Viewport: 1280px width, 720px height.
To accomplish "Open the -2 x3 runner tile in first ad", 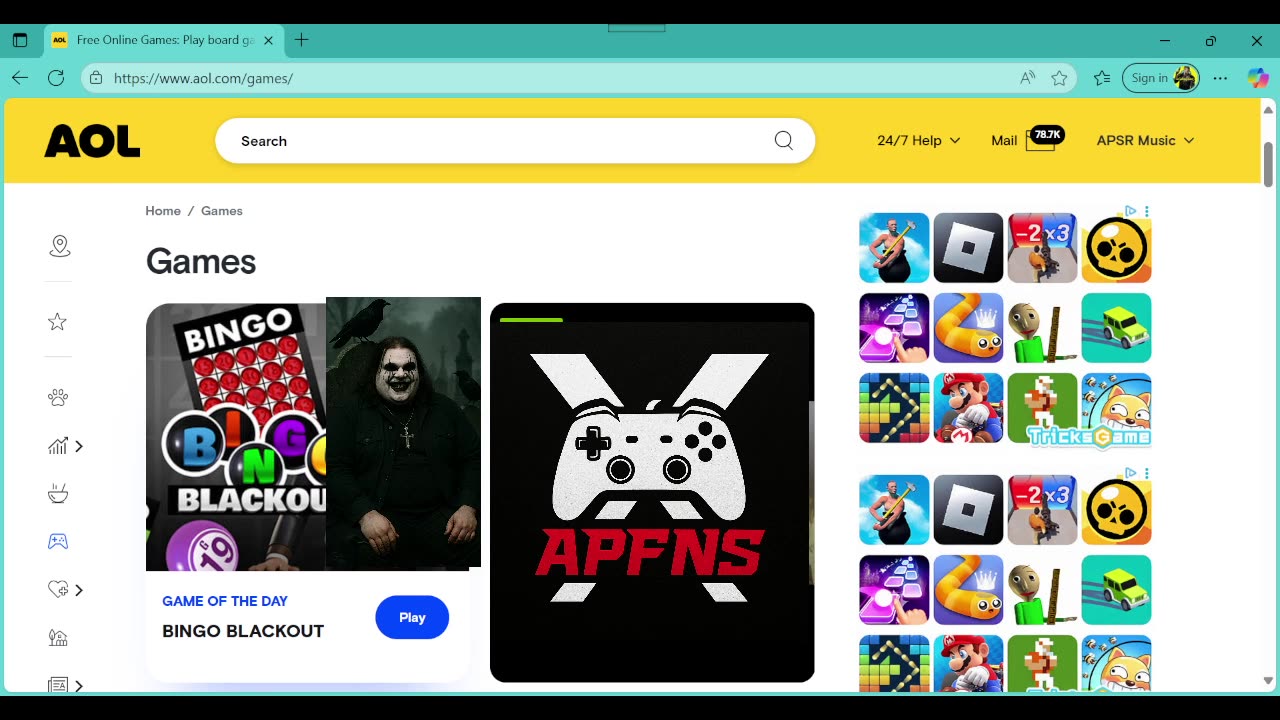I will click(1042, 248).
